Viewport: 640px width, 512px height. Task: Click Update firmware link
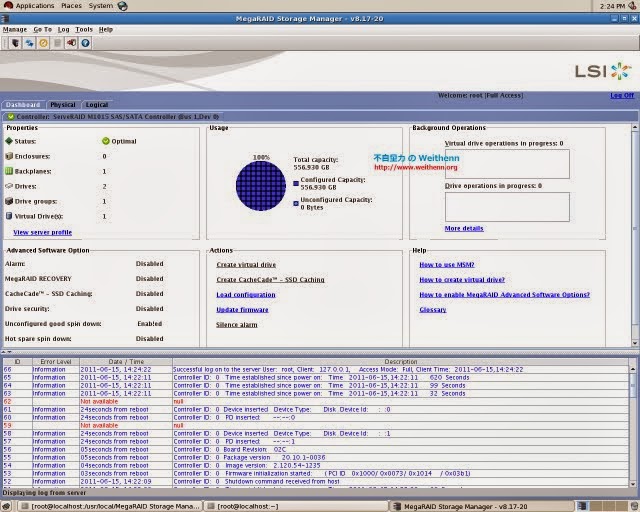pos(242,310)
